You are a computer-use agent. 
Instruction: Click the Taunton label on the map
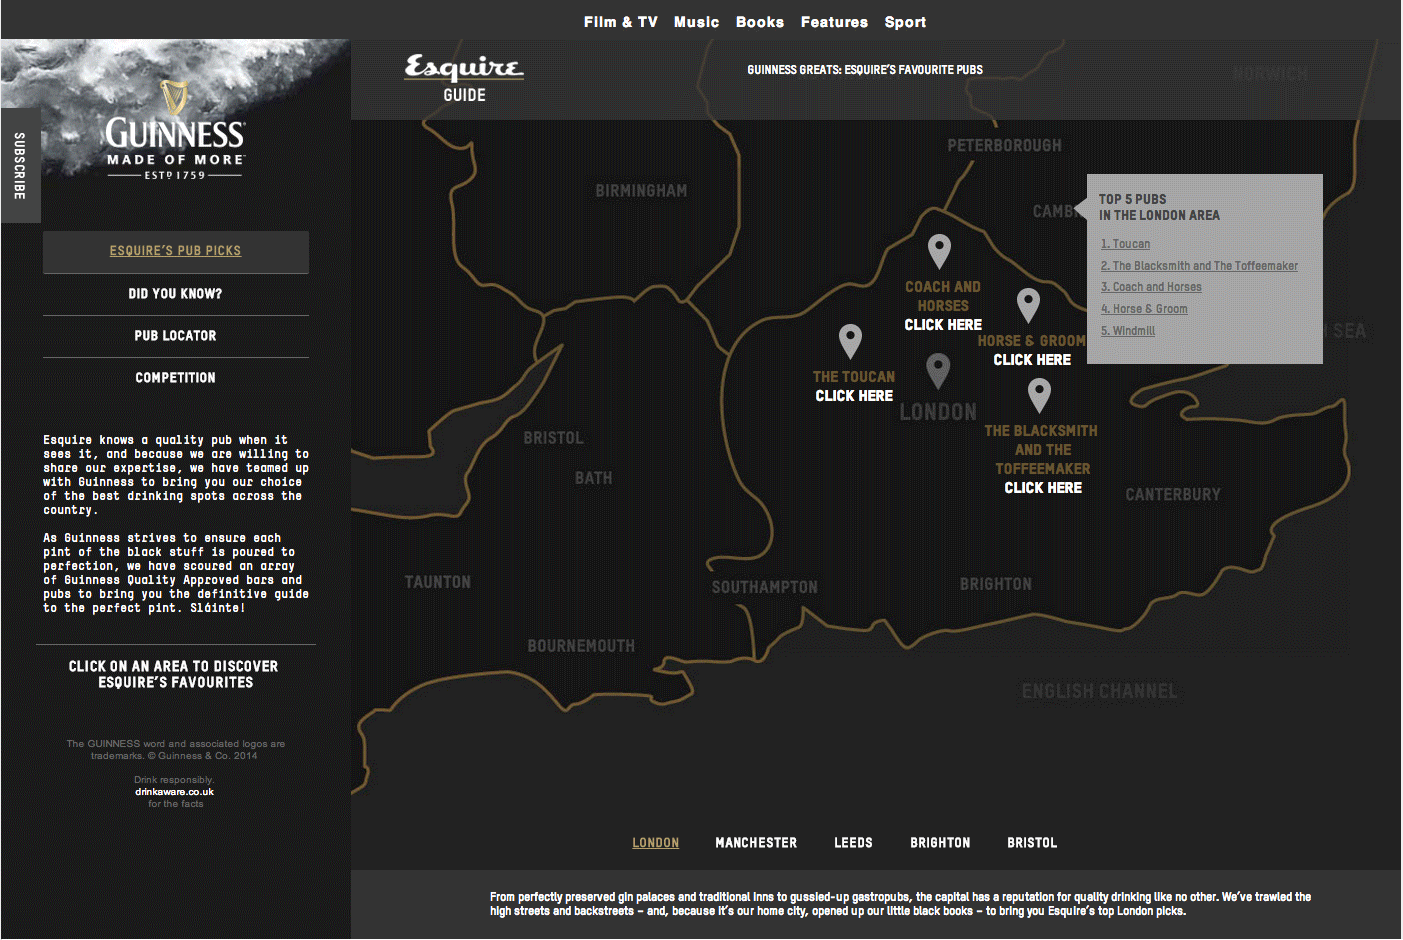437,582
